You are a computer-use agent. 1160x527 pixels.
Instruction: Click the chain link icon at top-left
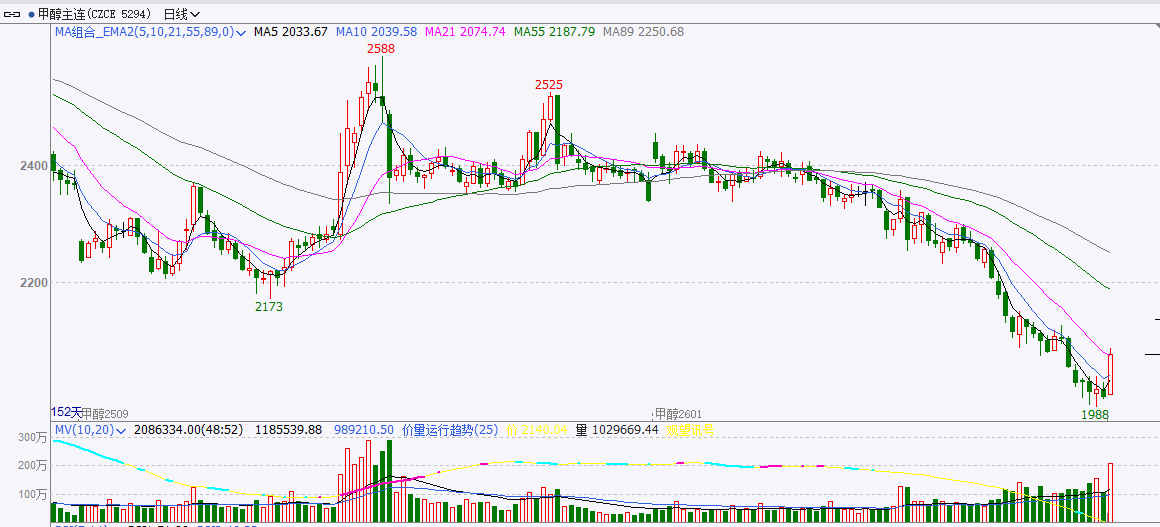pyautogui.click(x=13, y=14)
